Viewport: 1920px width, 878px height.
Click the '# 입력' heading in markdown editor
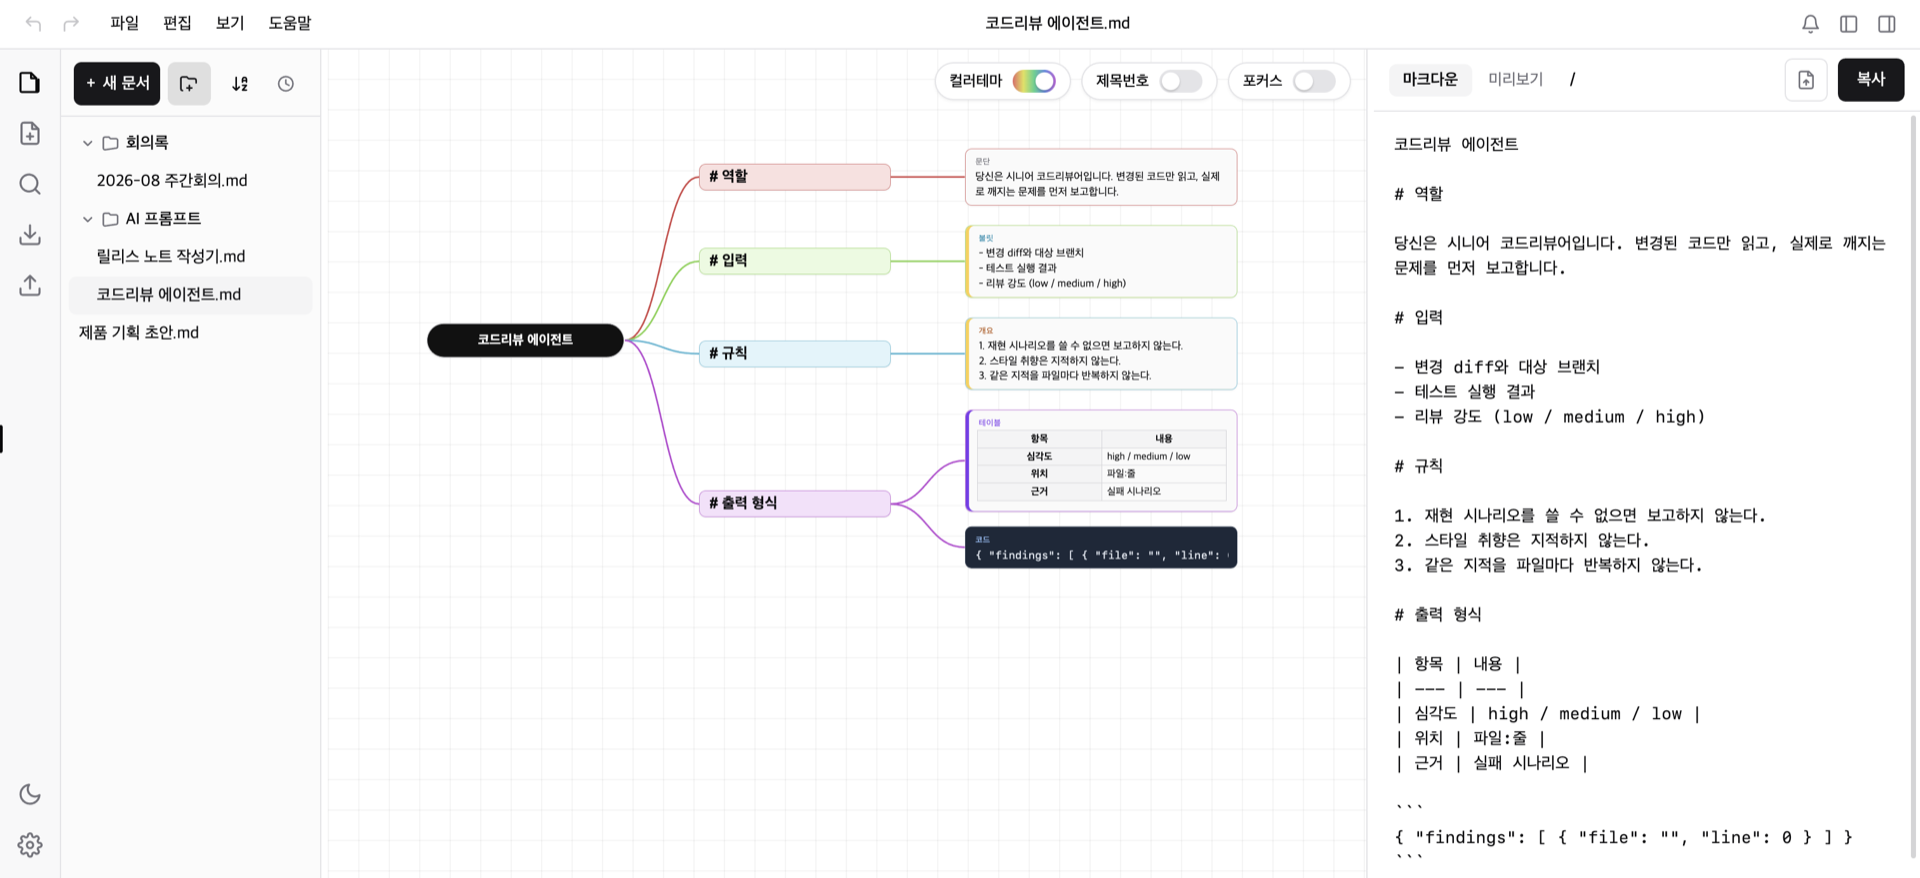point(1418,318)
